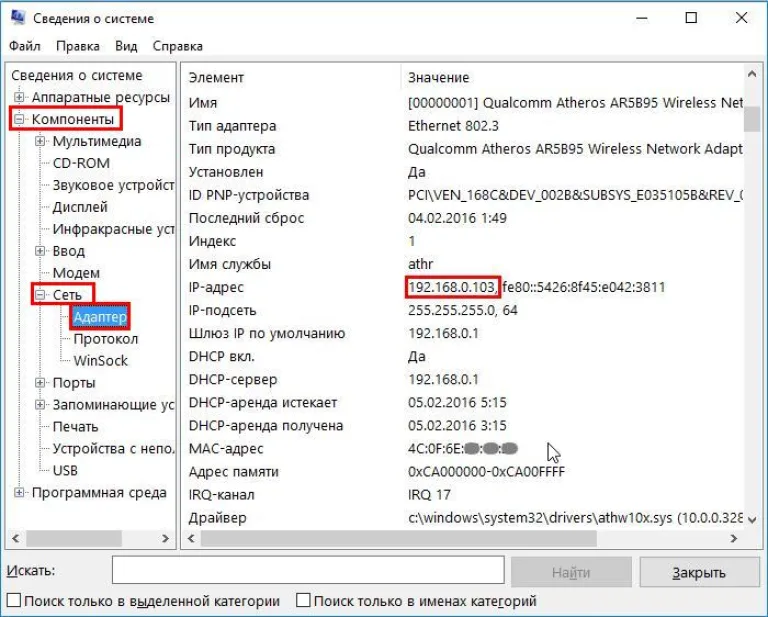Expand the Аппаратные ресурсы node

coord(19,97)
